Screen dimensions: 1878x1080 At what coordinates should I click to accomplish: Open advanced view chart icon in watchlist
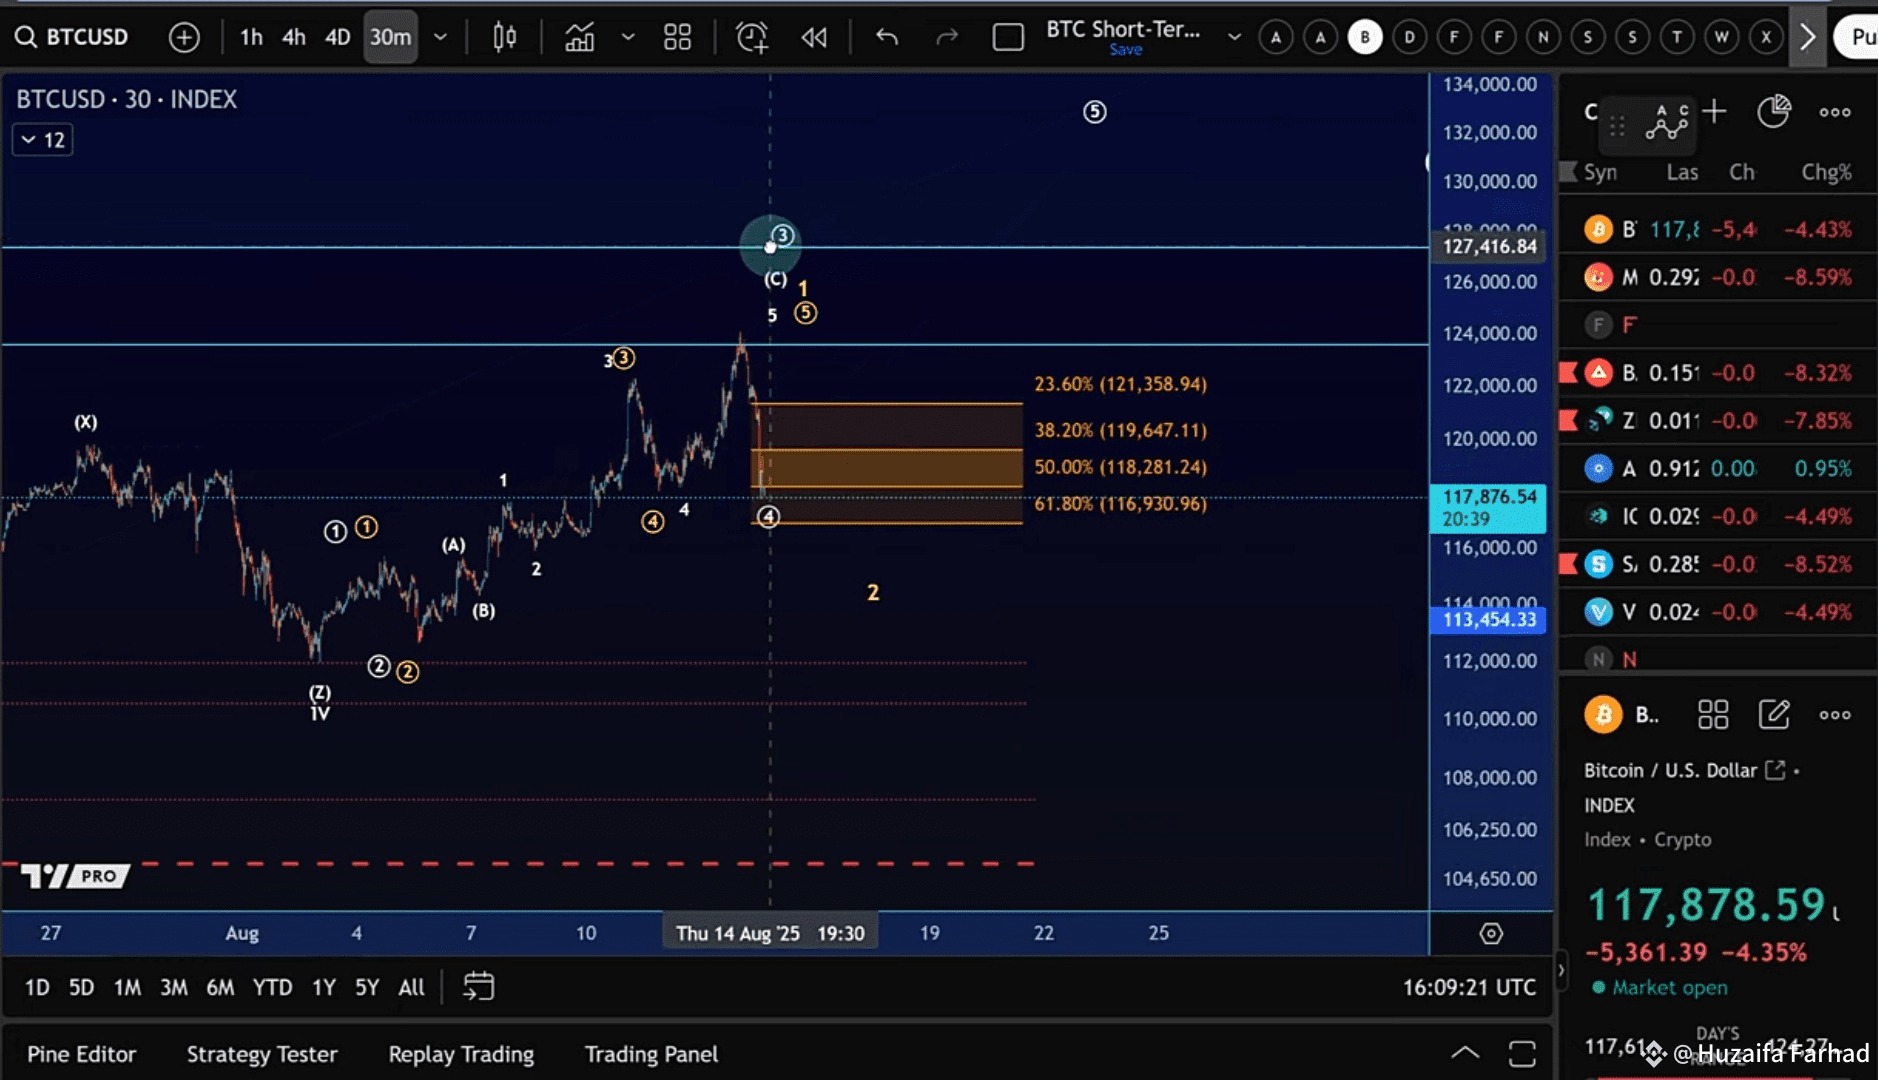(1667, 124)
